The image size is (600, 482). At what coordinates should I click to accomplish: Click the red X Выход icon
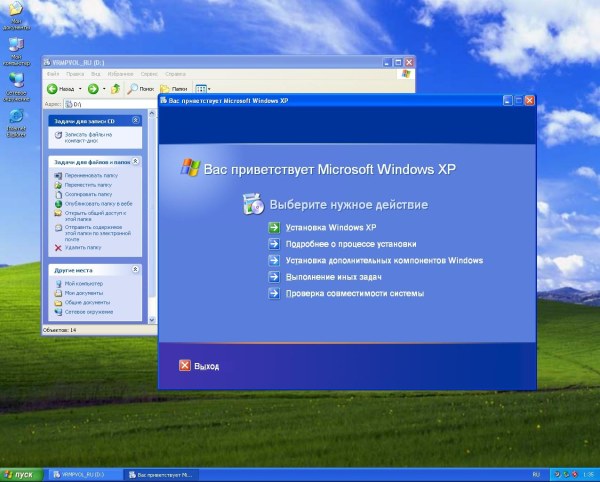[184, 366]
